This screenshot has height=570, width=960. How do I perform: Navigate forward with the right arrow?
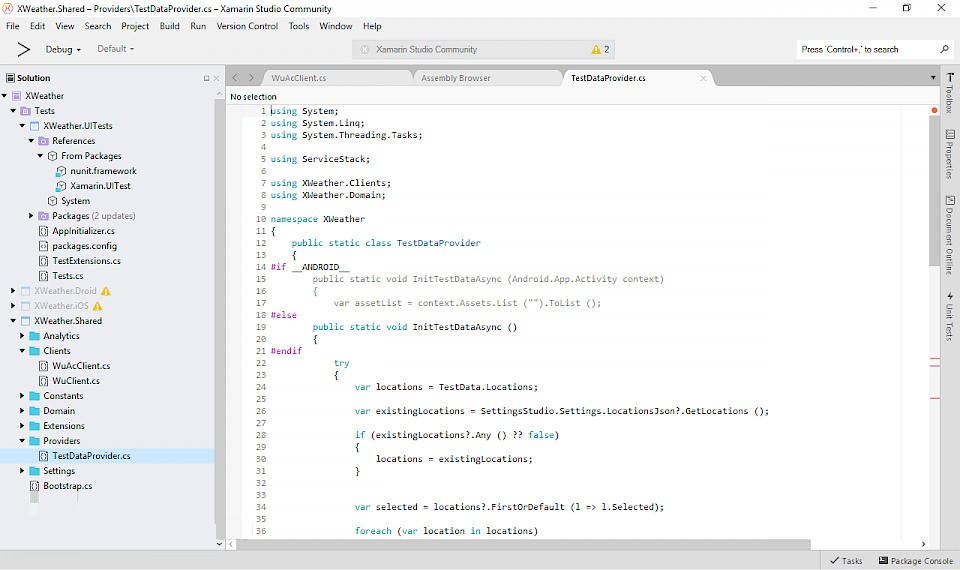251,78
